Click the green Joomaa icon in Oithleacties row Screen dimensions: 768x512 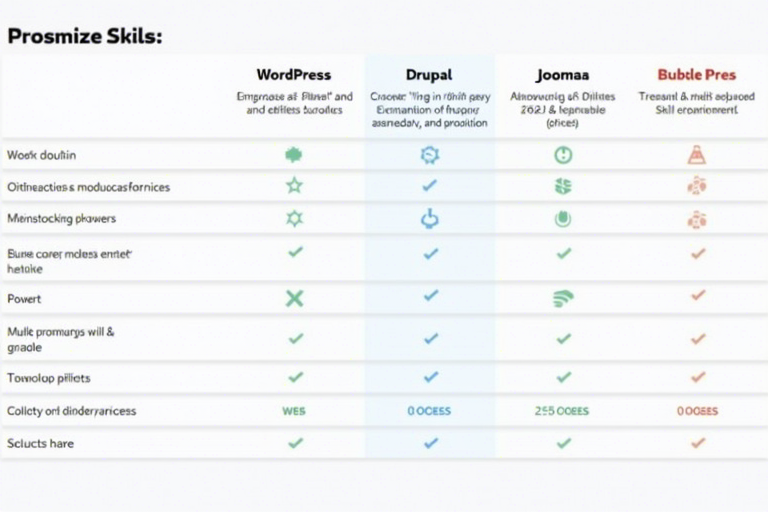click(x=563, y=186)
